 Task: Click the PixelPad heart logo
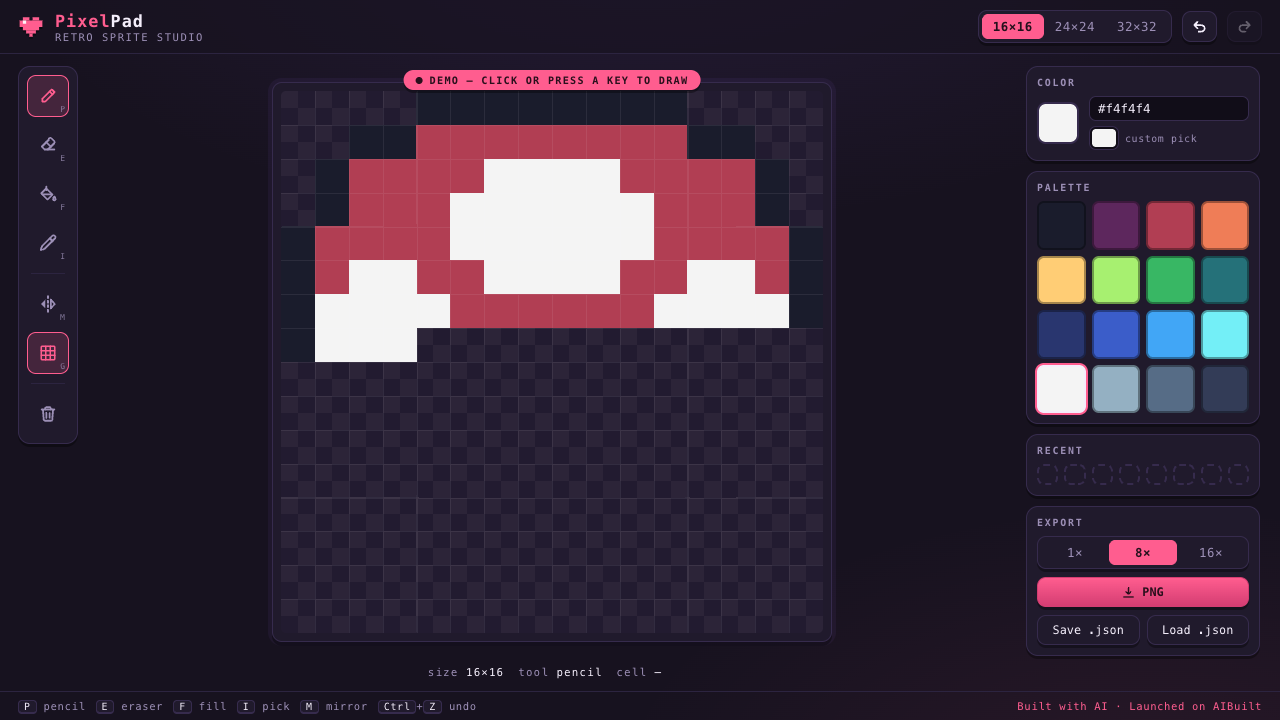pyautogui.click(x=31, y=27)
